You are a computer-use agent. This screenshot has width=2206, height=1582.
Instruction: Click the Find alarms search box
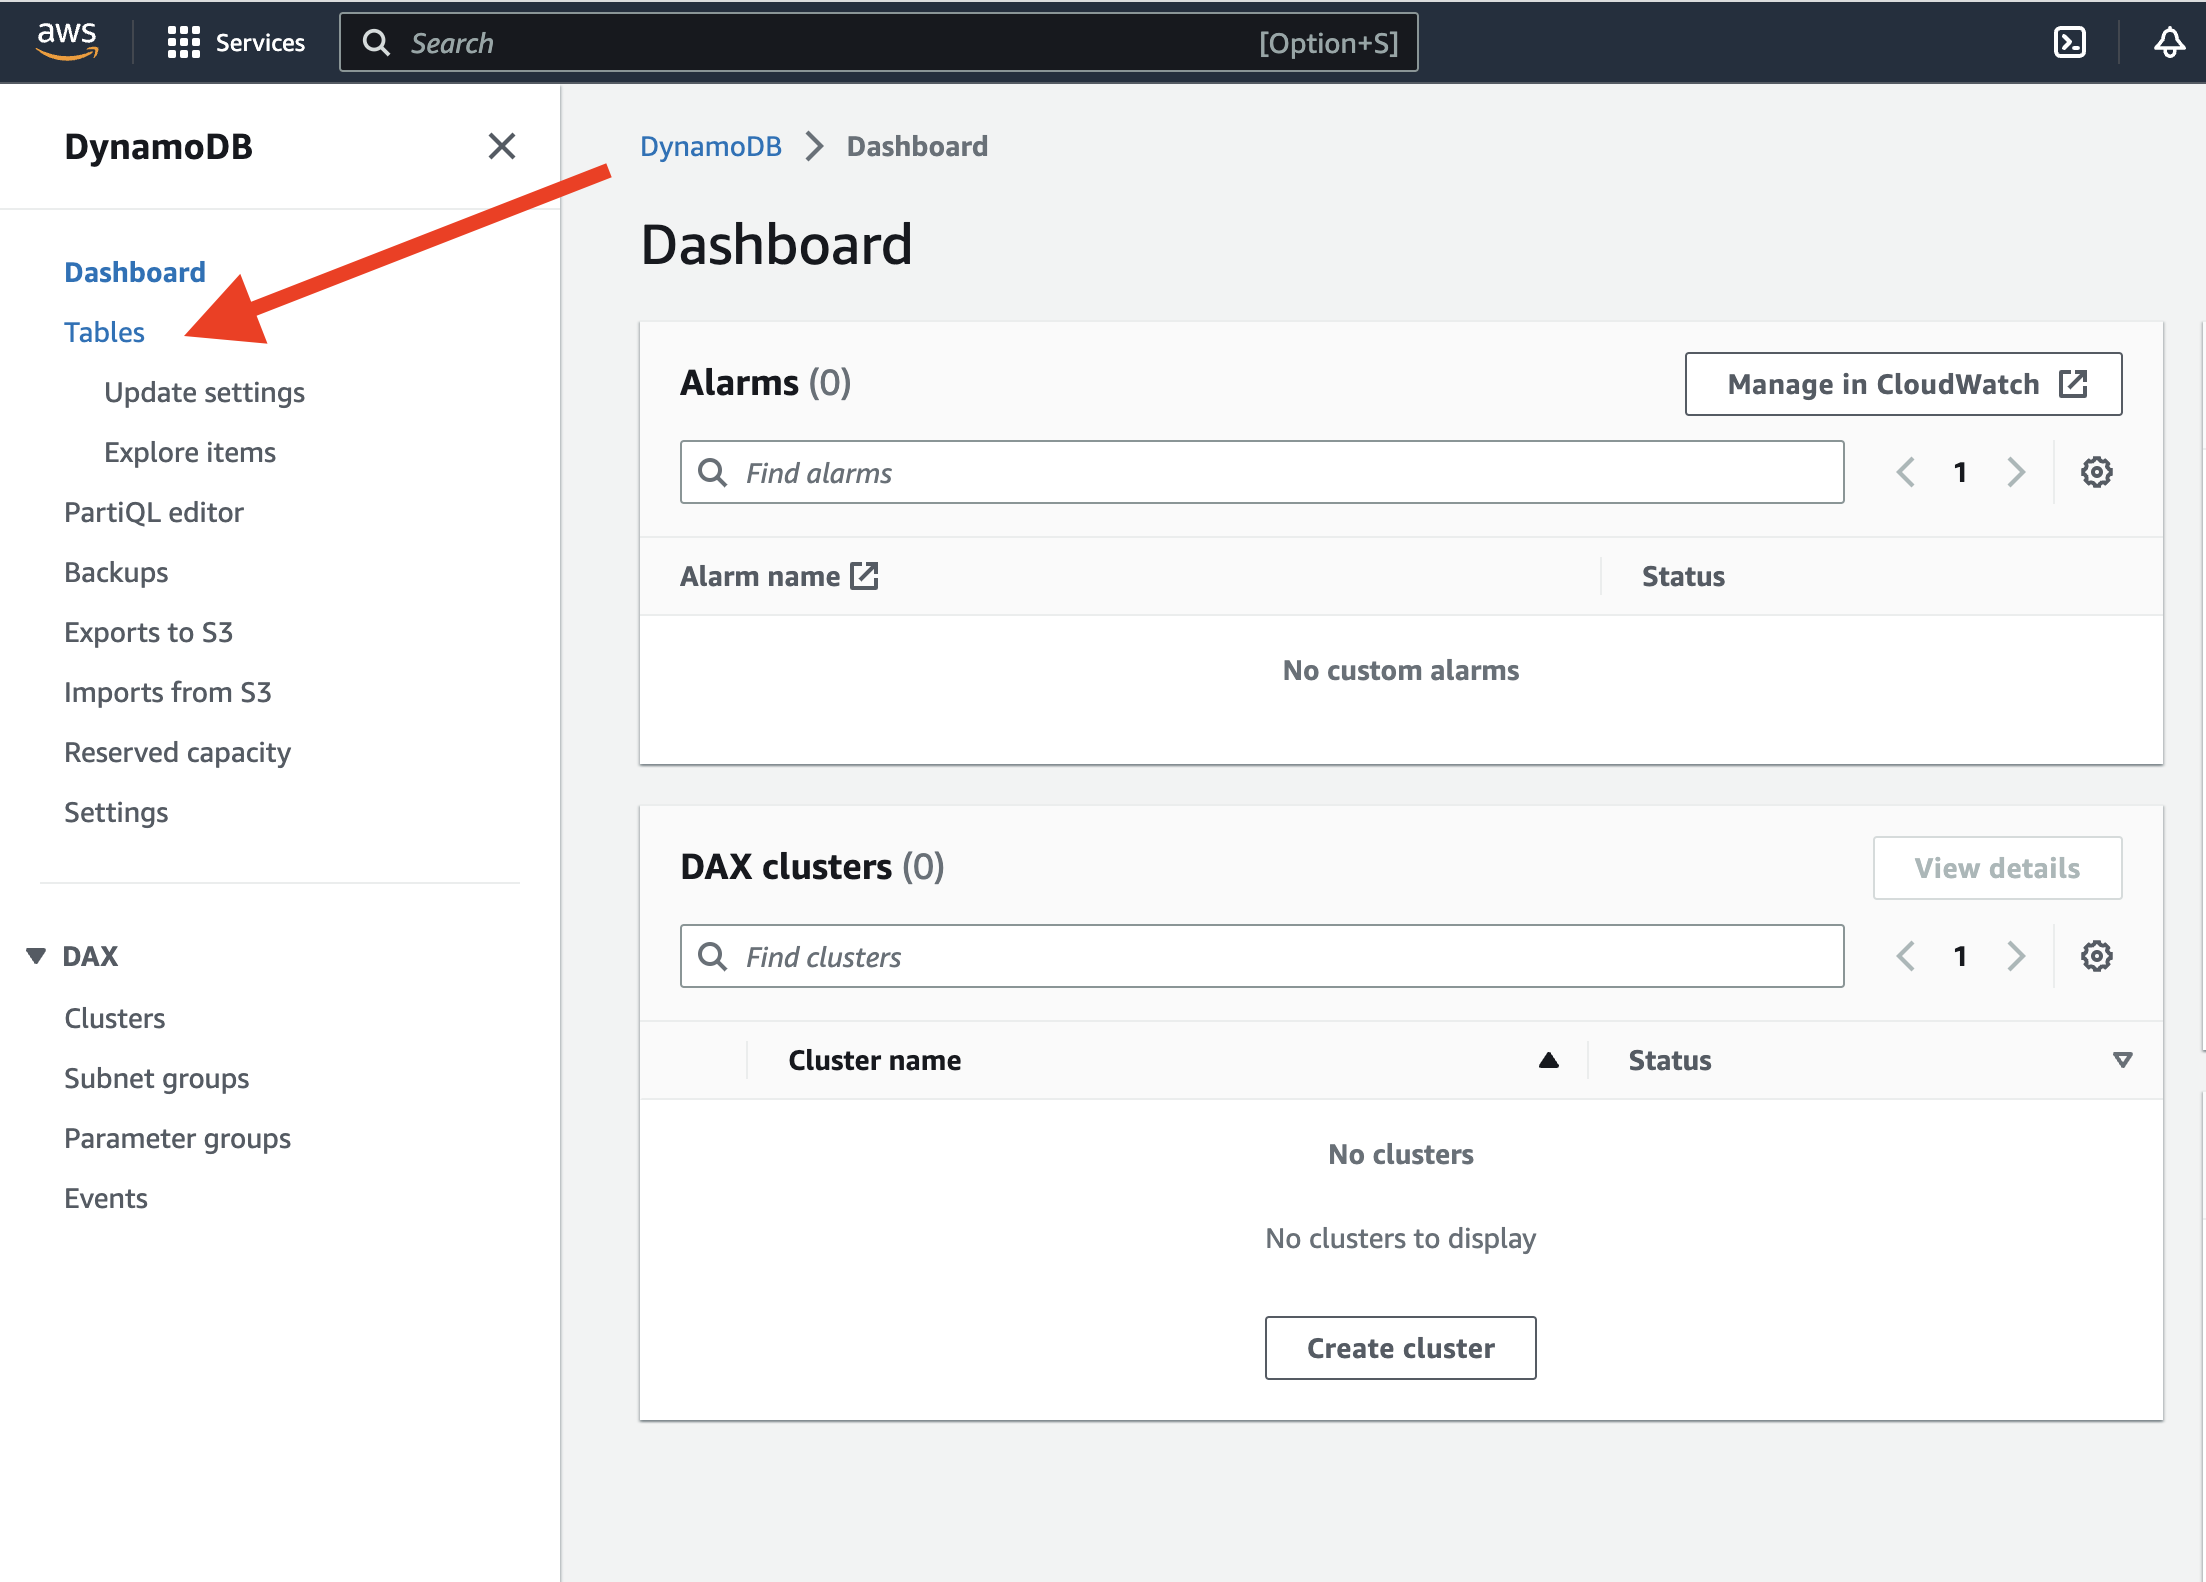[1262, 472]
